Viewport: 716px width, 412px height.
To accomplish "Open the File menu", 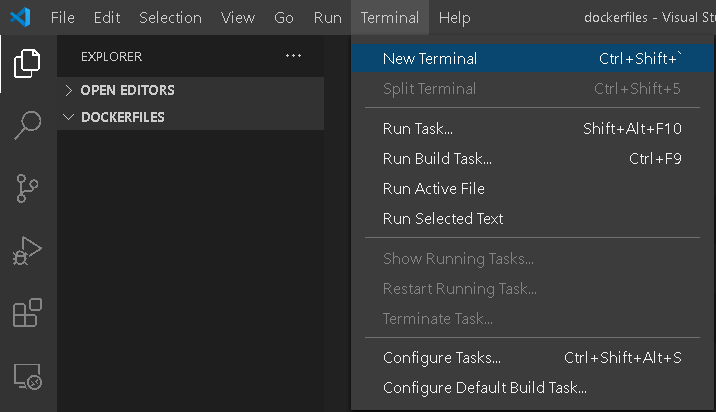I will pos(62,18).
